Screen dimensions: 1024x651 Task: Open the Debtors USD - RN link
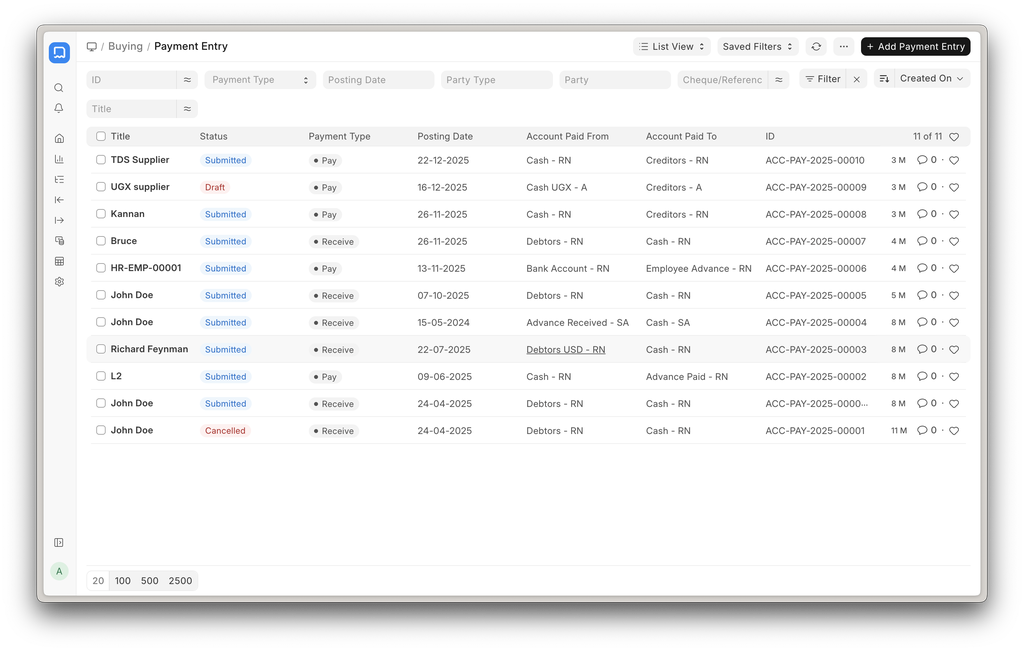pyautogui.click(x=565, y=350)
